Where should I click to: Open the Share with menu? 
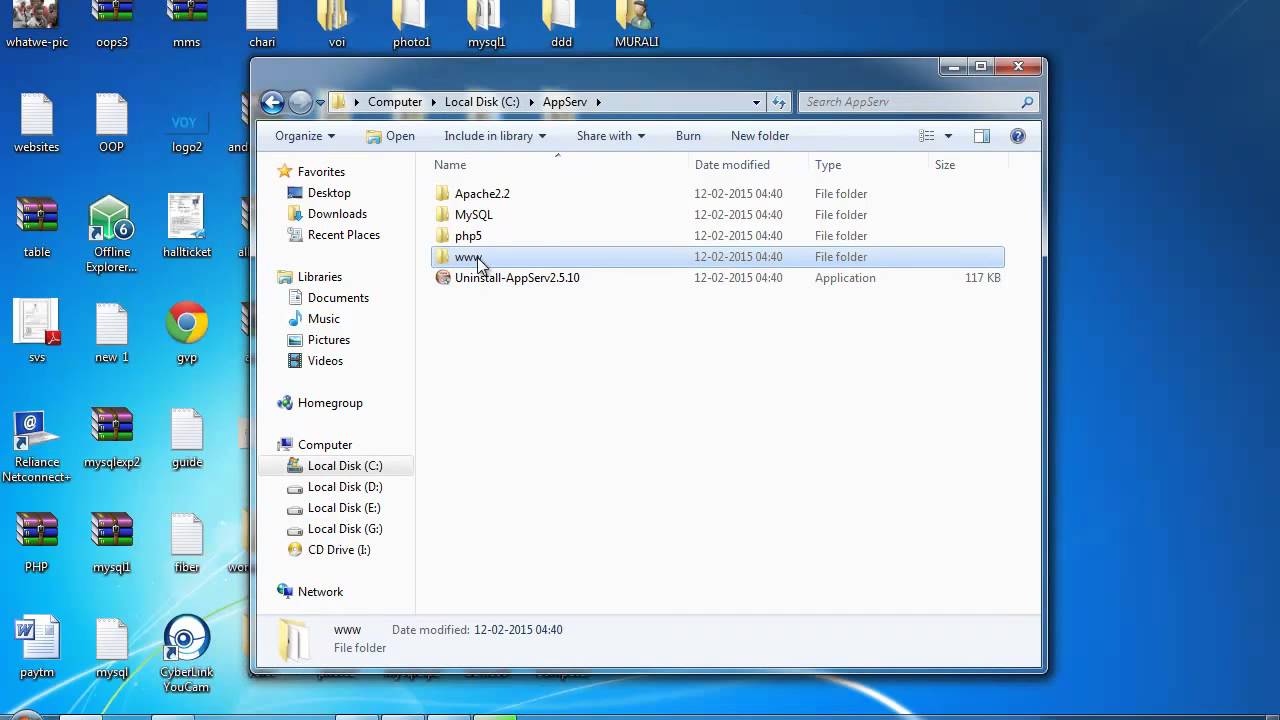[x=611, y=136]
